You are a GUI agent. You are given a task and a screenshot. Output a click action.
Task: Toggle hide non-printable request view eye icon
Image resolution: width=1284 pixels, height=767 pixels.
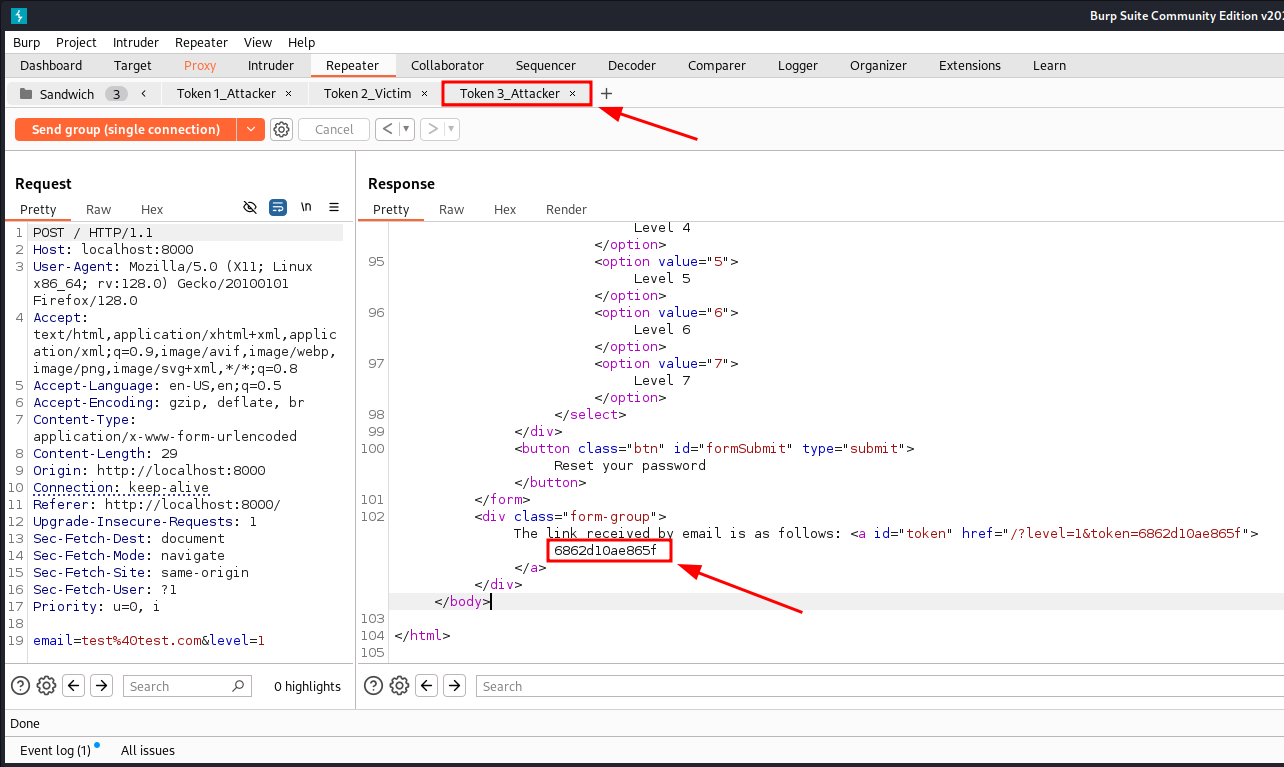click(250, 208)
